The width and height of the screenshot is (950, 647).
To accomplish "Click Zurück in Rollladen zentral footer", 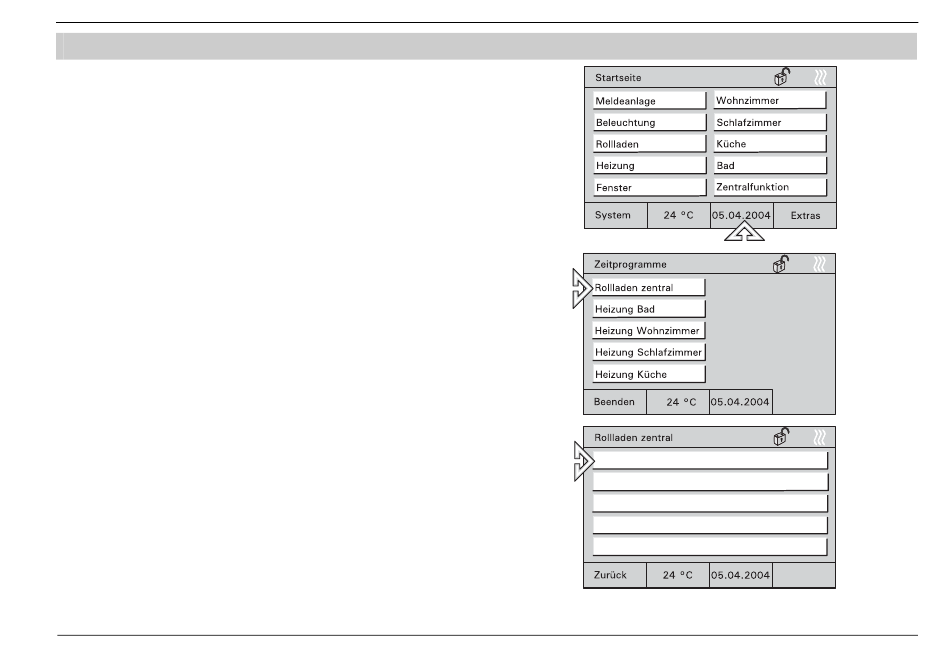I will point(615,575).
